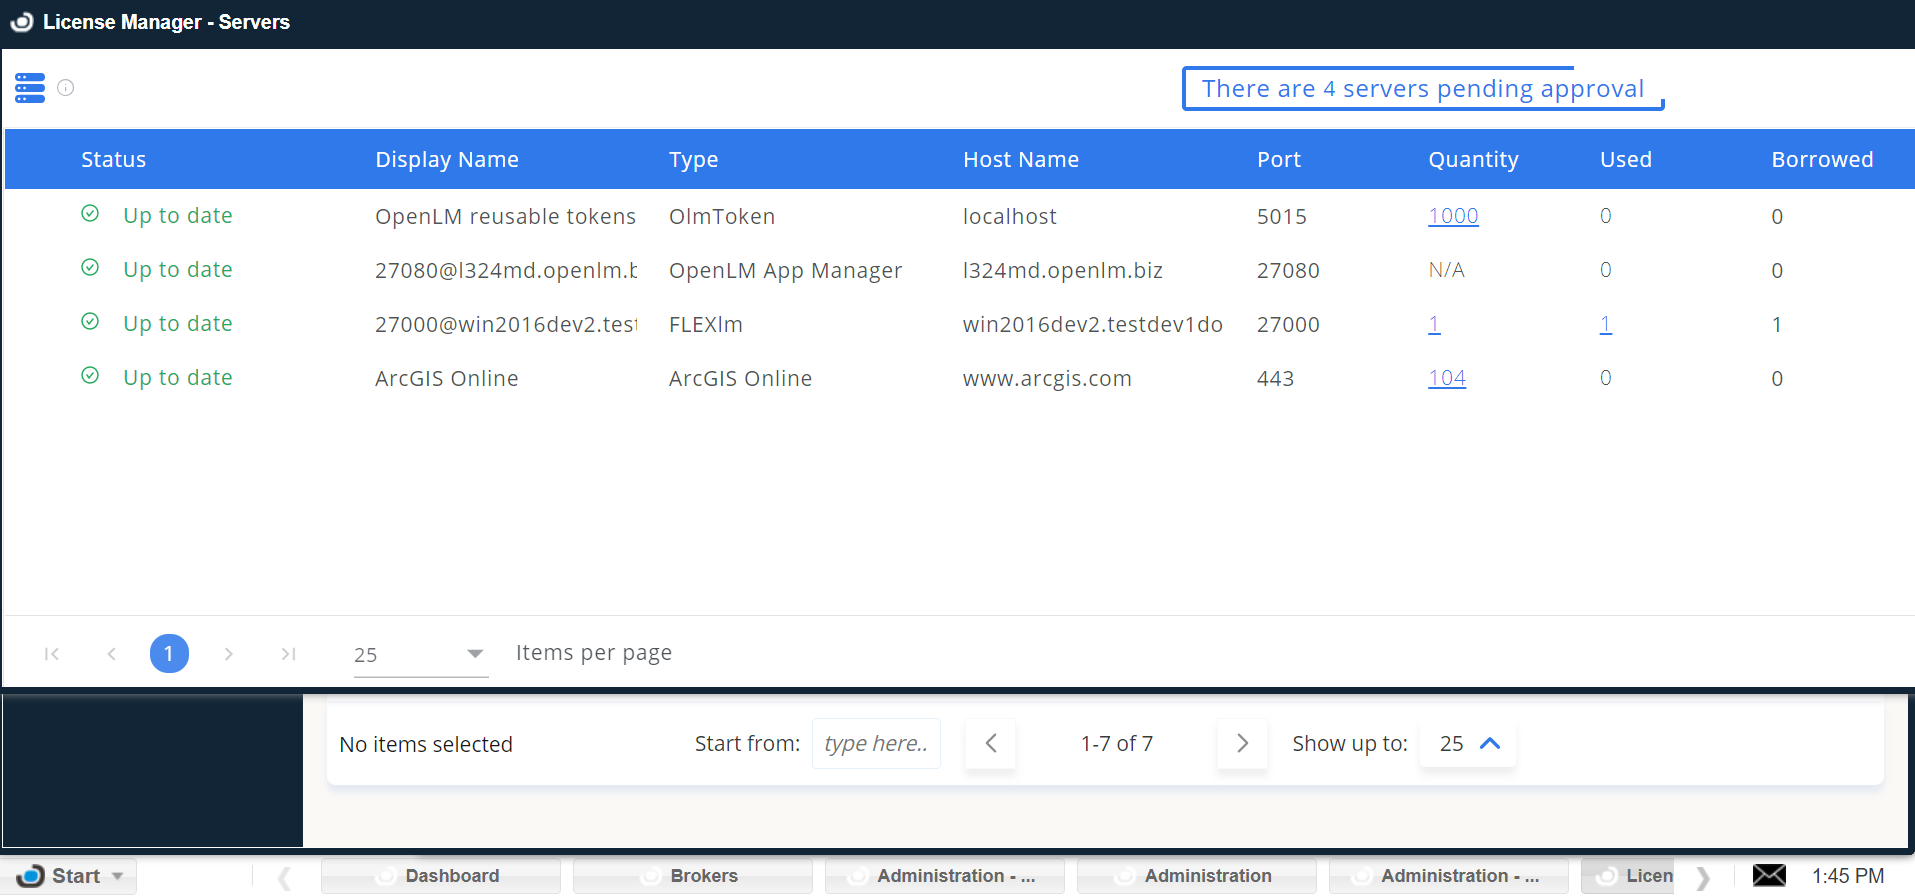Open the servers pending approval notice
Screen dimensions: 1915x896
pyautogui.click(x=1422, y=89)
